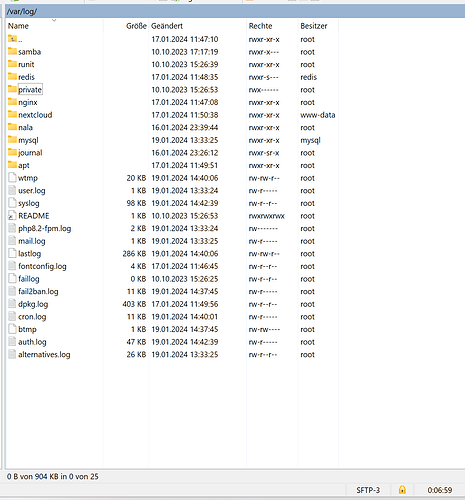The image size is (465, 500).
Task: Click the mail.log file icon
Action: [12, 241]
